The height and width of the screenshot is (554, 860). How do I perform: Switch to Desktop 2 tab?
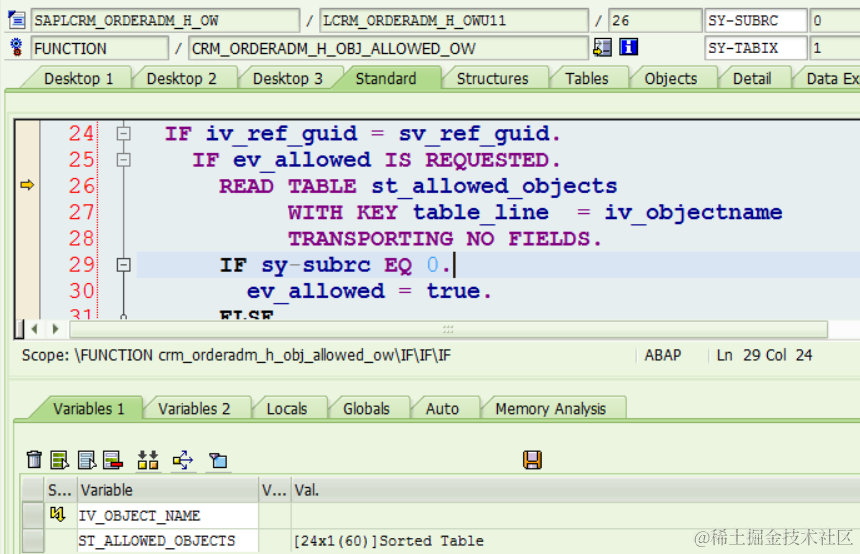(x=182, y=78)
